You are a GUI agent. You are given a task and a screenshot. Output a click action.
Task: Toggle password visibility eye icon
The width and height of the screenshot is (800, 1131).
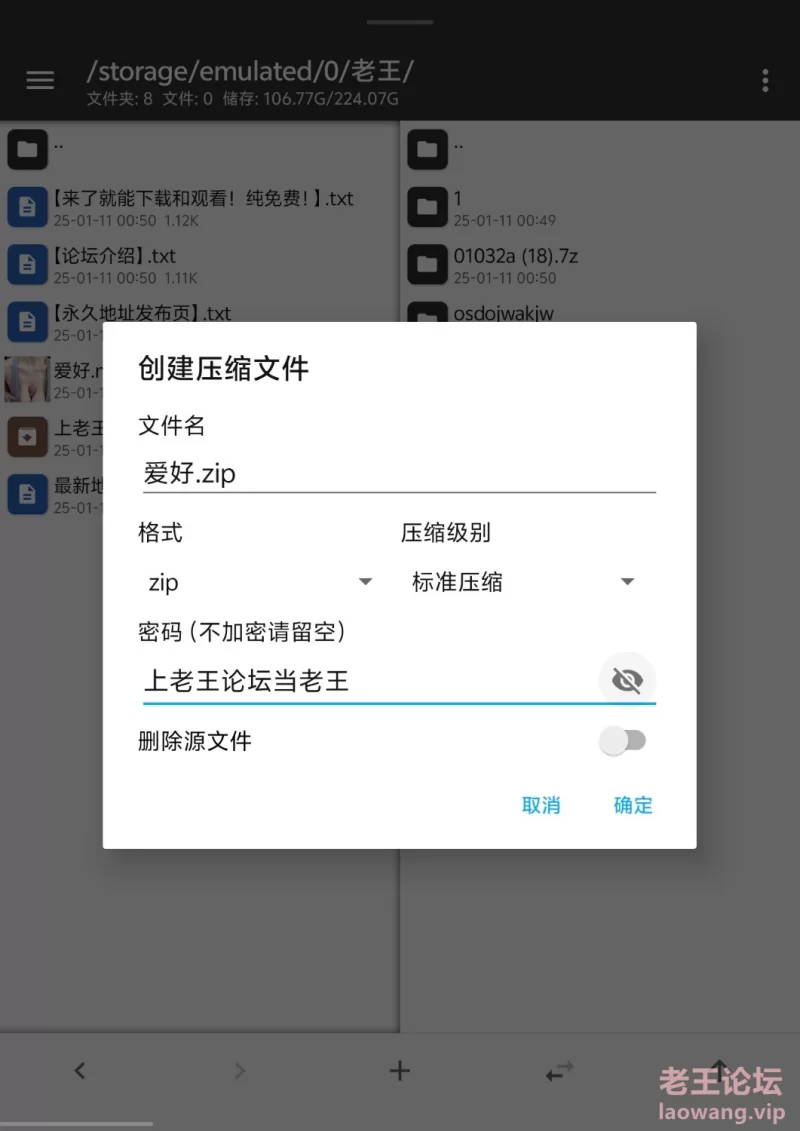pyautogui.click(x=627, y=680)
